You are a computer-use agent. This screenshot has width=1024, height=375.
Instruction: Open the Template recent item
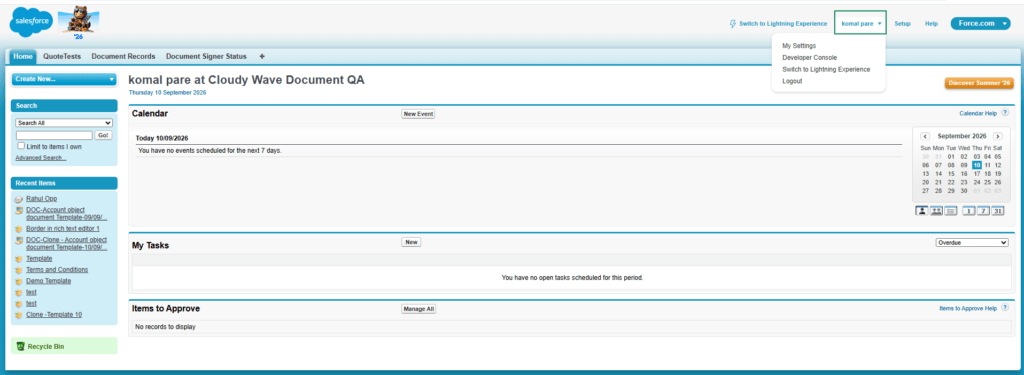click(39, 259)
